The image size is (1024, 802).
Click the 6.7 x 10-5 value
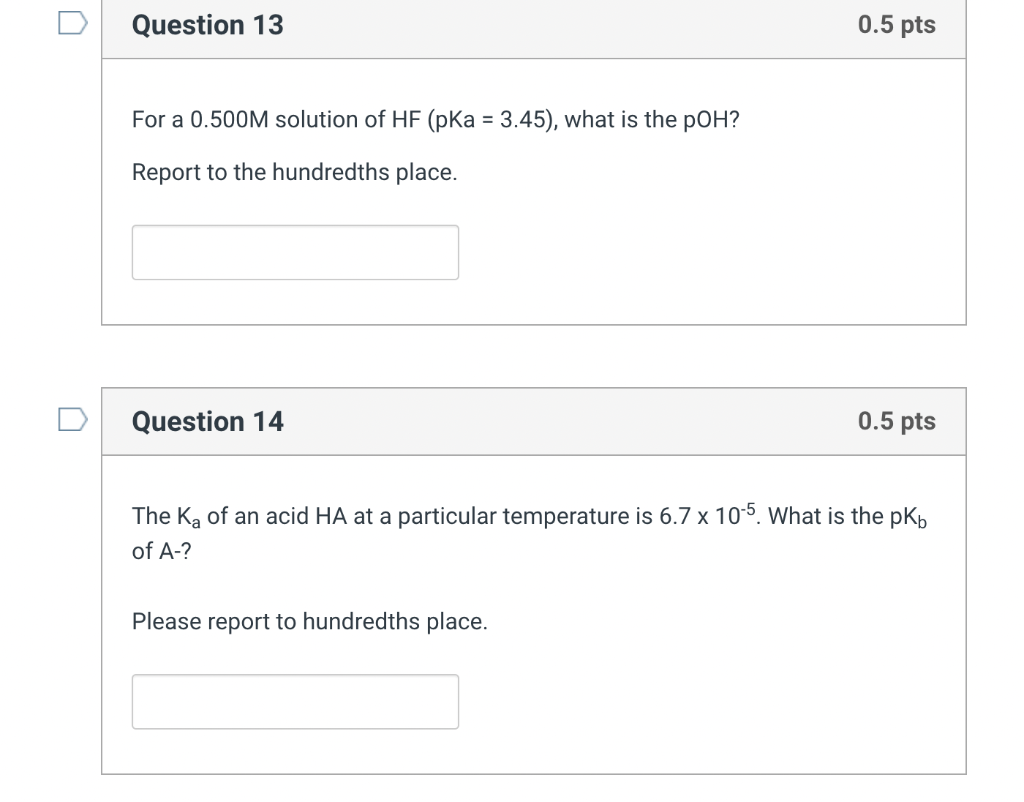(x=707, y=515)
